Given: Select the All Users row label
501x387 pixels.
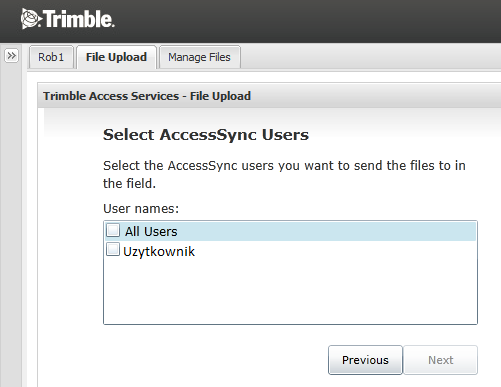Looking at the screenshot, I should (x=151, y=231).
